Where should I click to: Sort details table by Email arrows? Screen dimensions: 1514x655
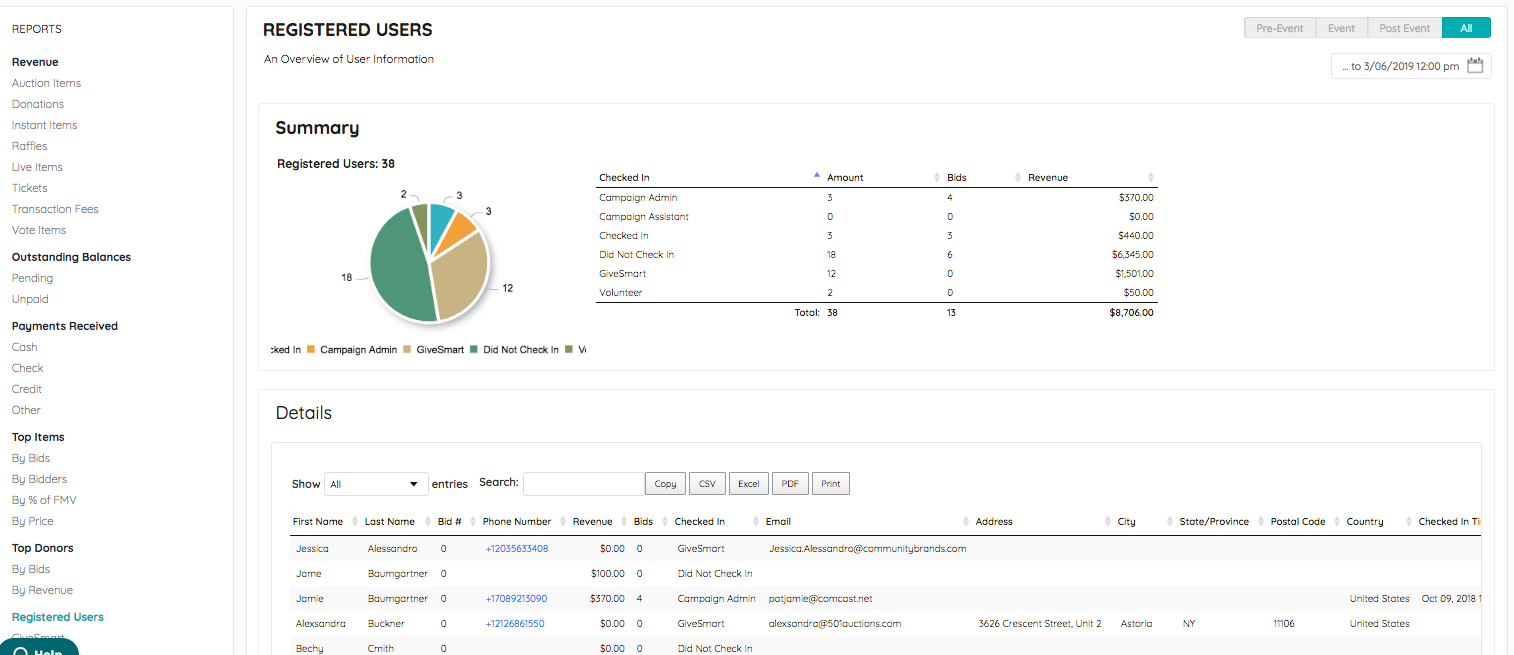966,522
